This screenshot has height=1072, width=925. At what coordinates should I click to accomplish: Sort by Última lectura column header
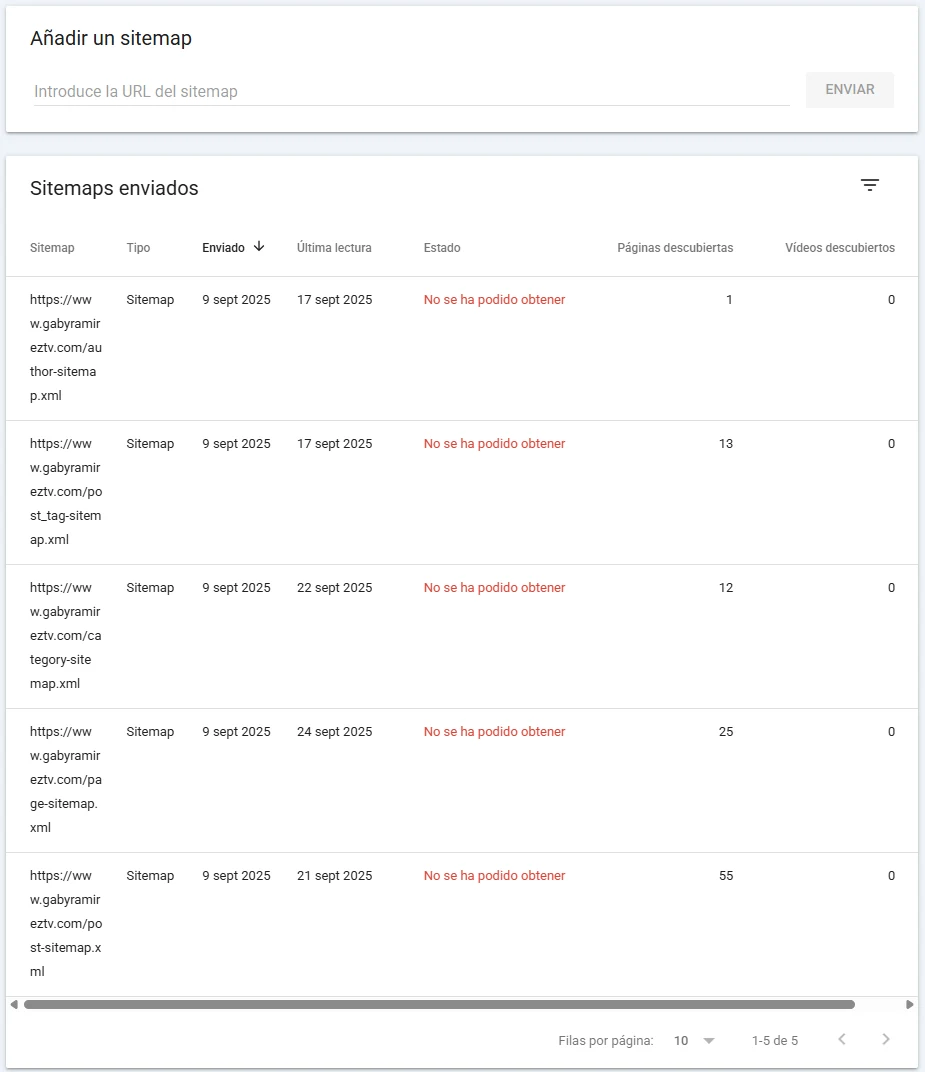pos(334,247)
